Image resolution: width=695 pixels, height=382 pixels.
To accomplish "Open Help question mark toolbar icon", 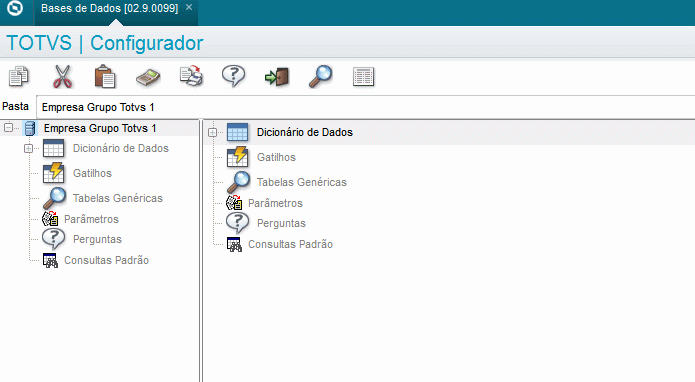I will 234,76.
